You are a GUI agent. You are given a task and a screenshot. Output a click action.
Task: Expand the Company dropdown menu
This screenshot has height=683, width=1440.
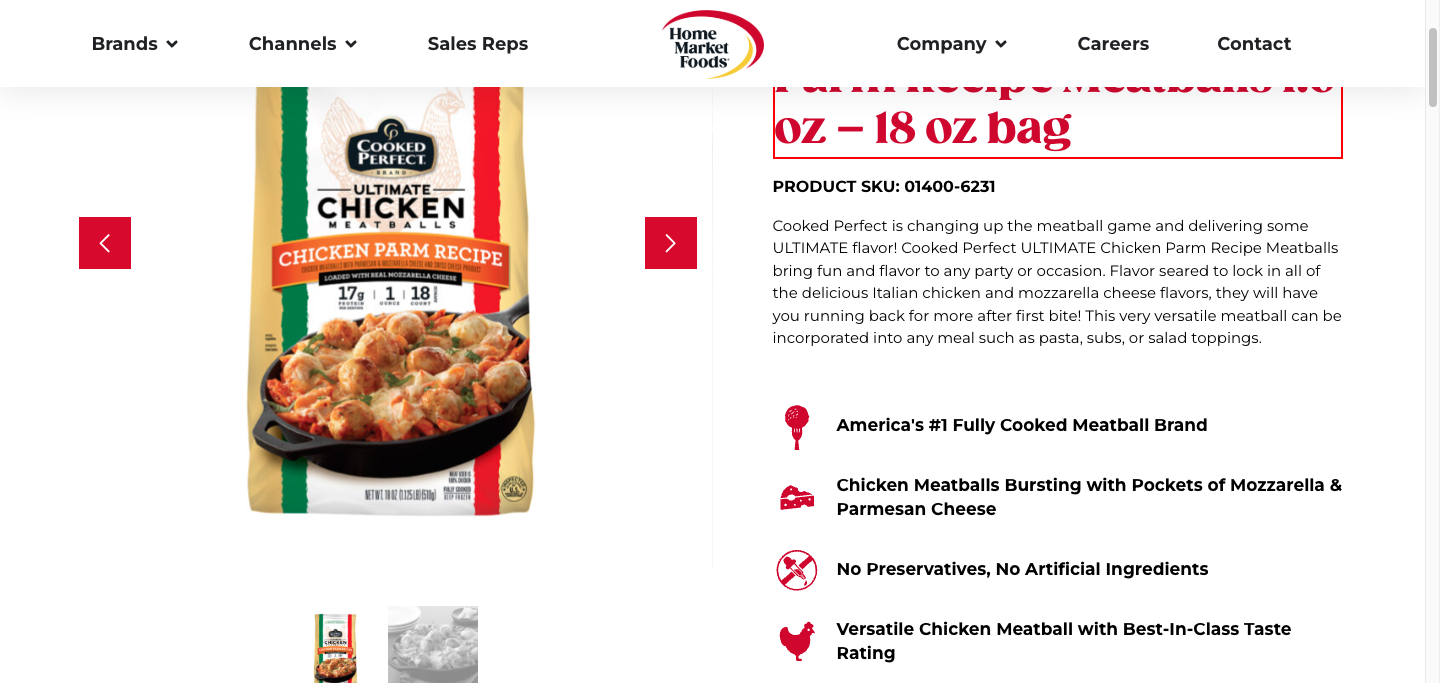[x=952, y=44]
